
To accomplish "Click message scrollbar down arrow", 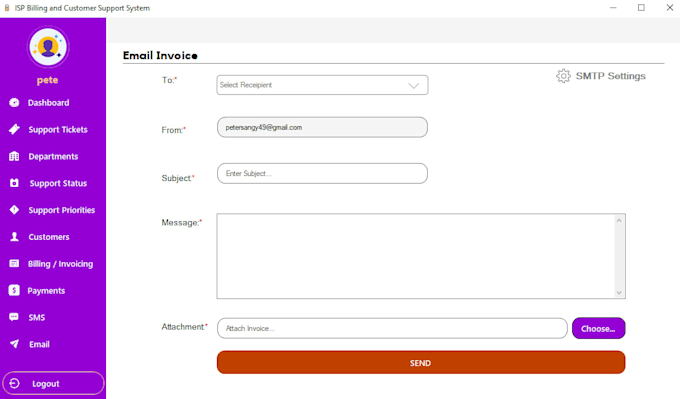I will [619, 293].
